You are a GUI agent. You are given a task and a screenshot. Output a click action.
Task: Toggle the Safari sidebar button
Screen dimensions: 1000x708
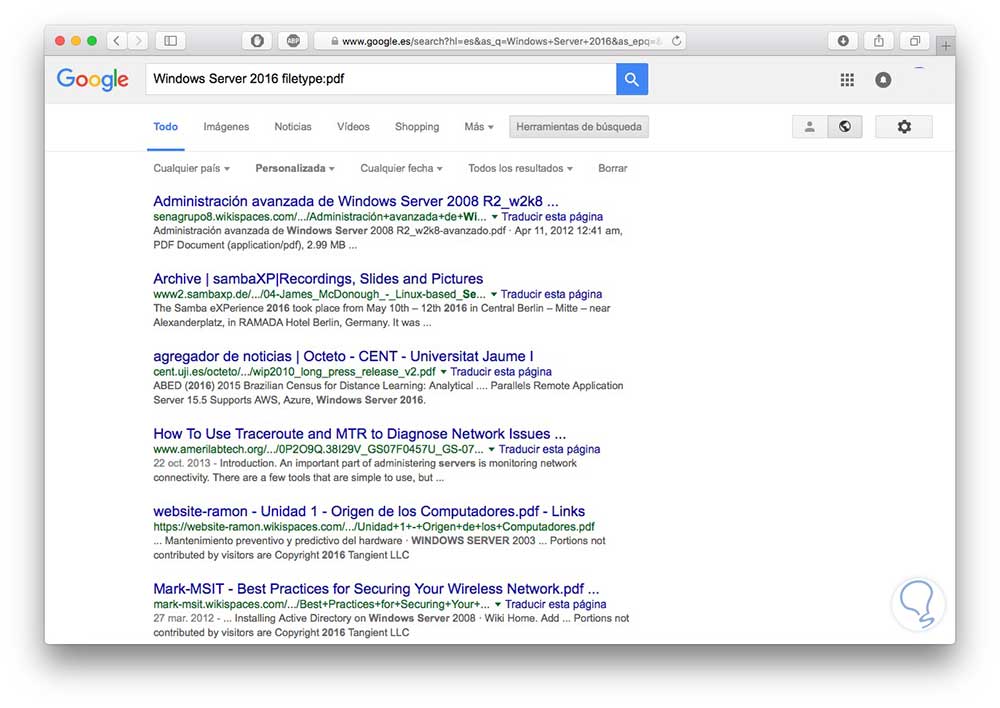coord(170,41)
